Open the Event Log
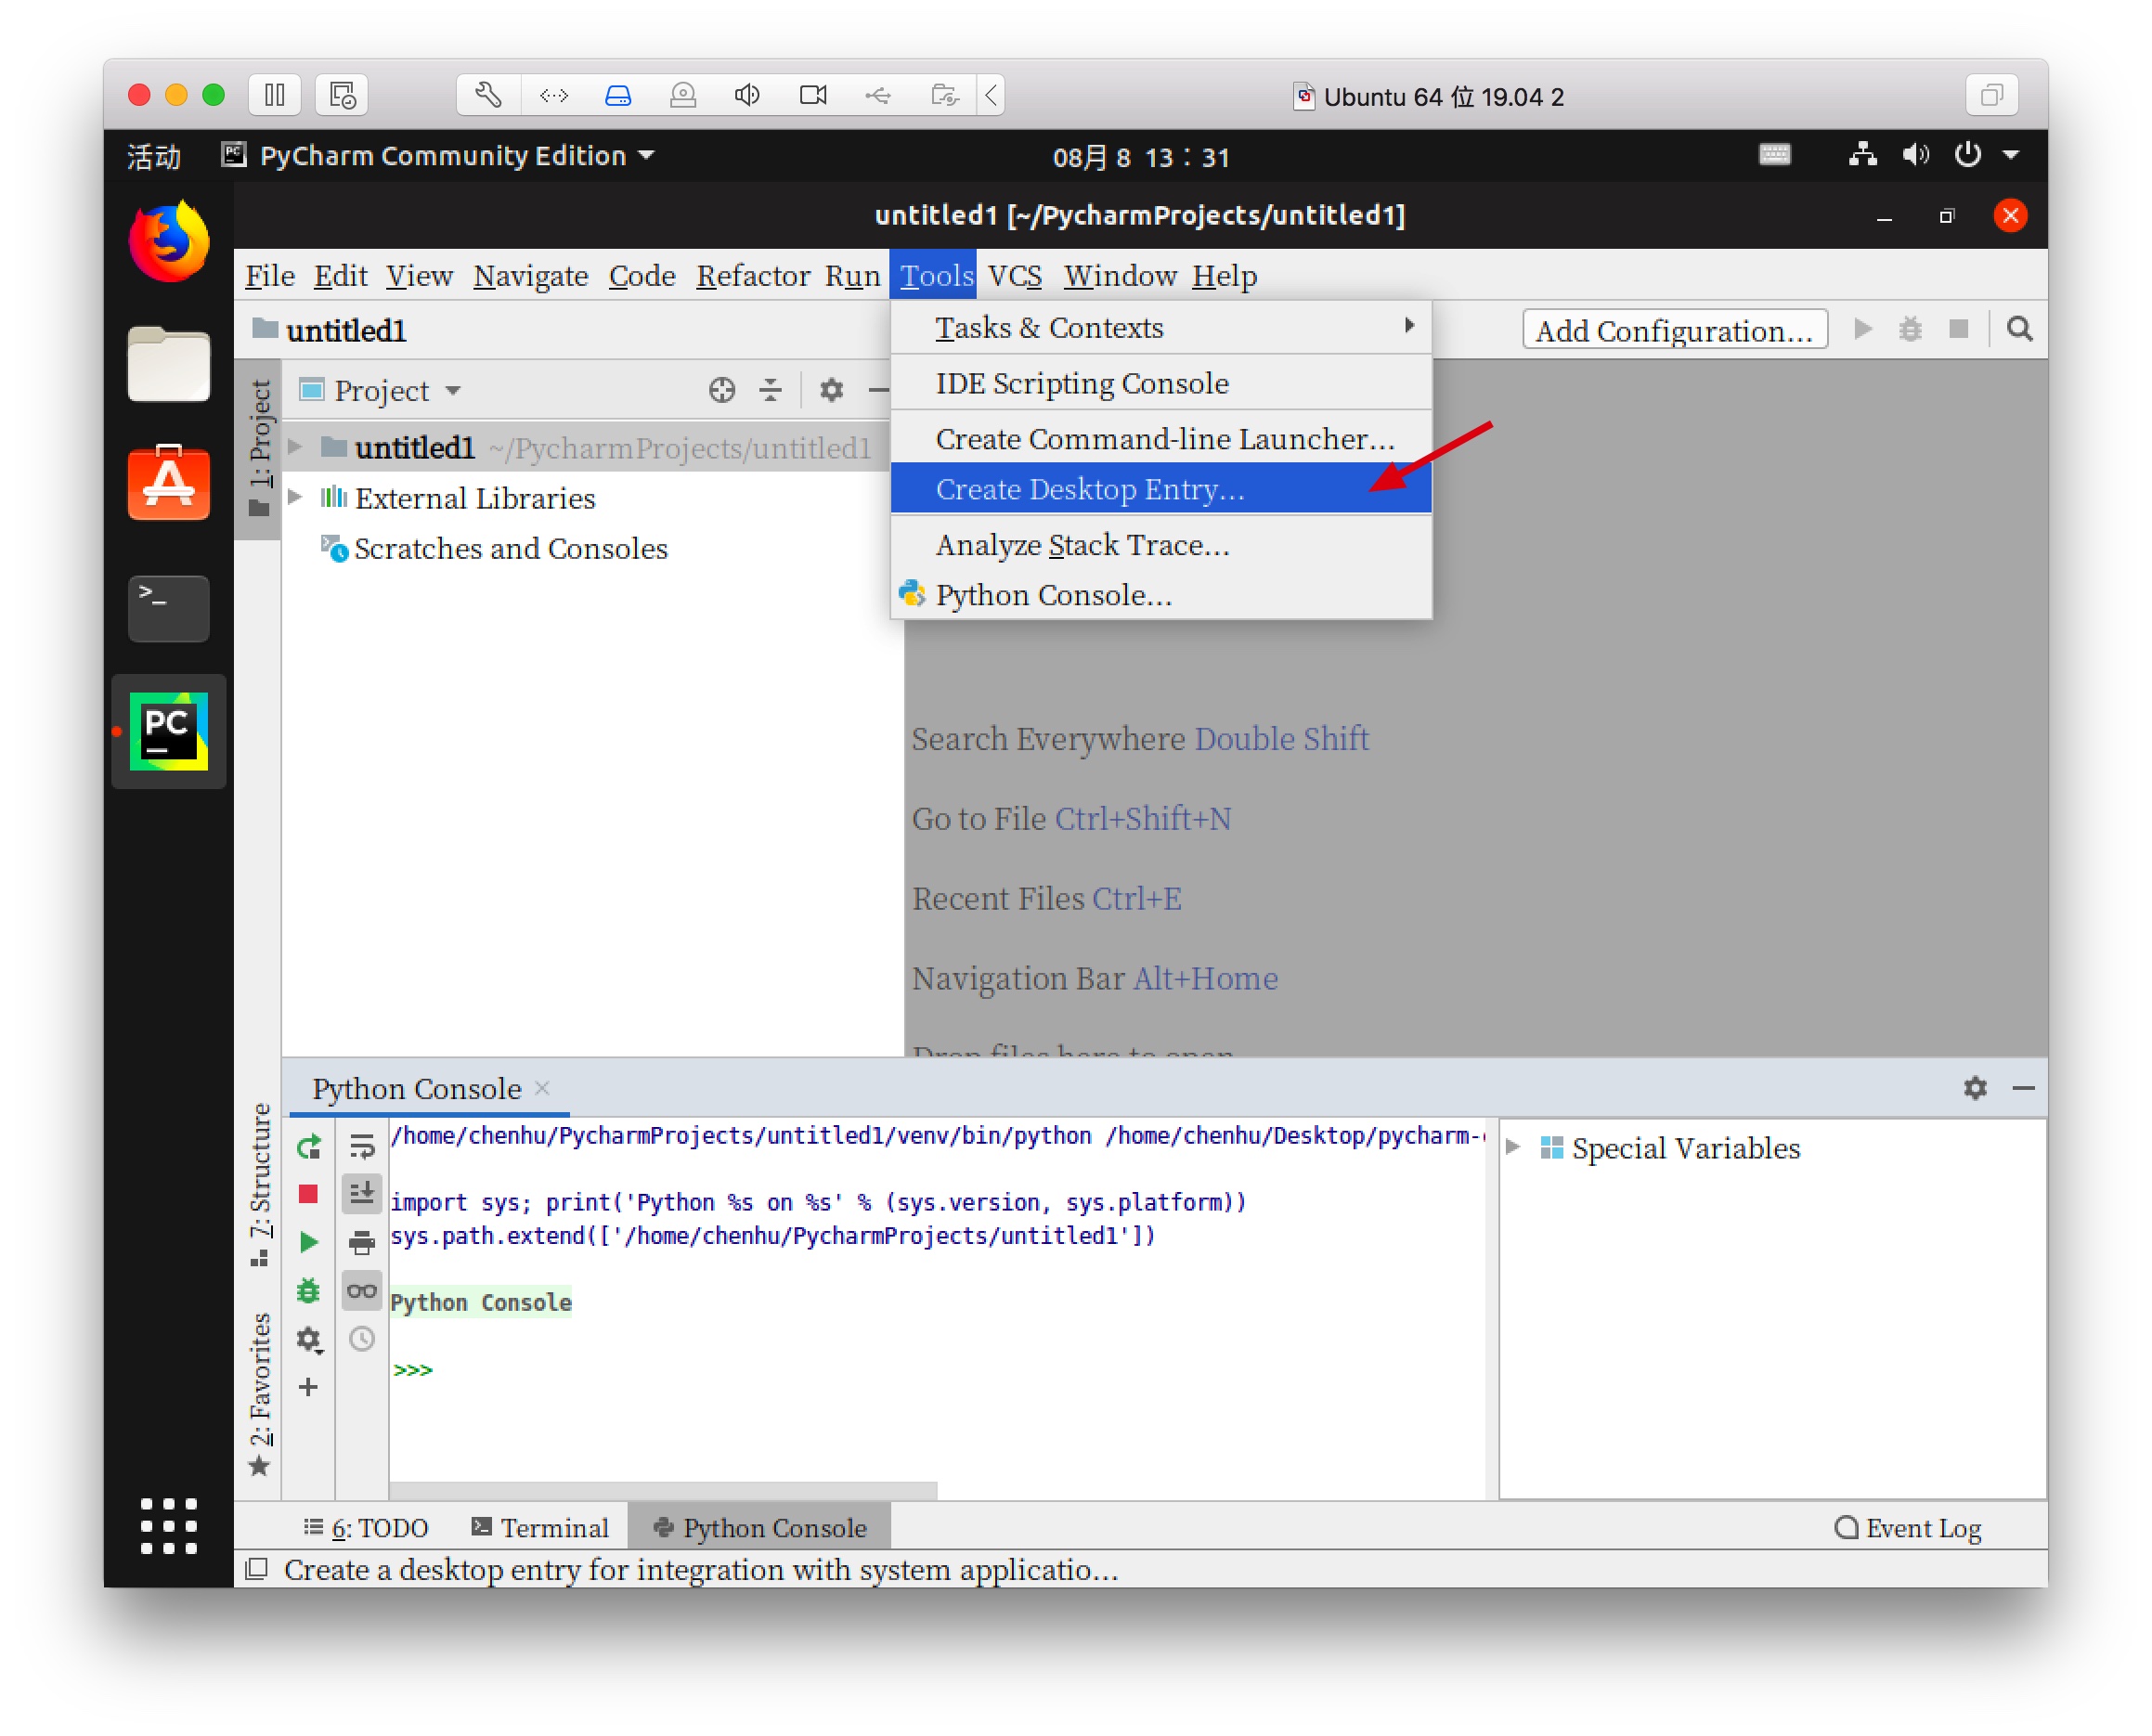This screenshot has height=1736, width=2152. tap(1908, 1527)
